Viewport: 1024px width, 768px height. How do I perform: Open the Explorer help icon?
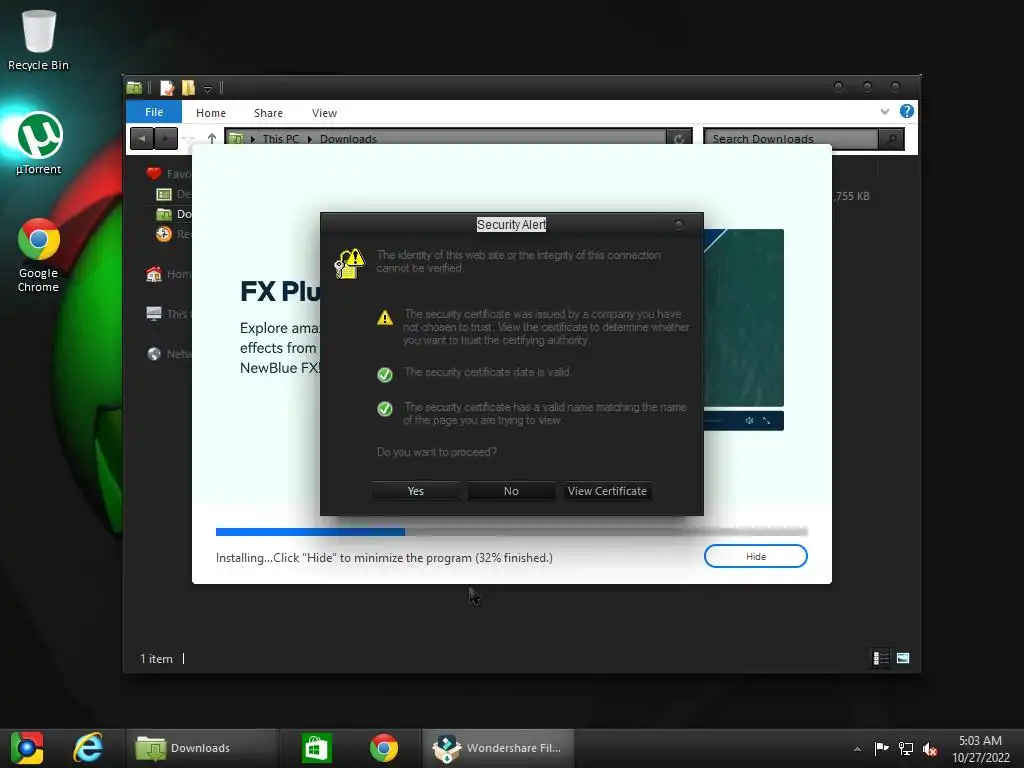coord(906,111)
